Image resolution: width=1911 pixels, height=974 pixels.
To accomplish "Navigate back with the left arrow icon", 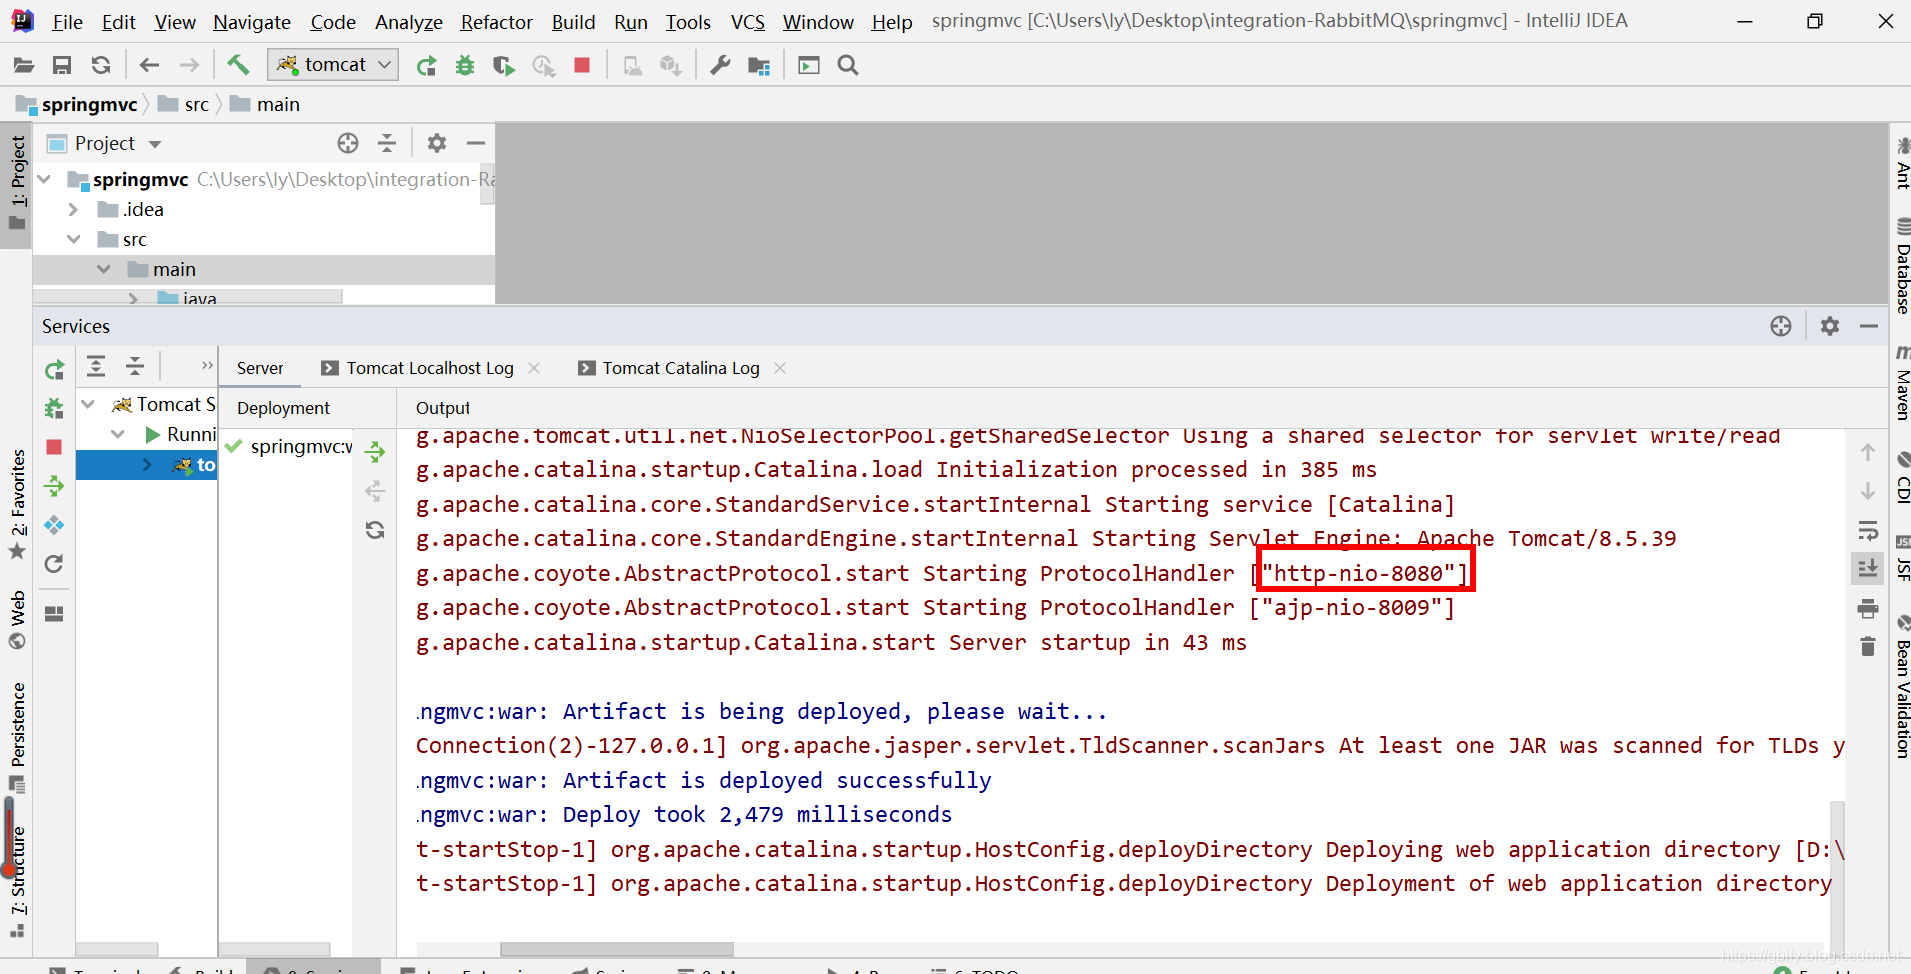I will coord(150,66).
